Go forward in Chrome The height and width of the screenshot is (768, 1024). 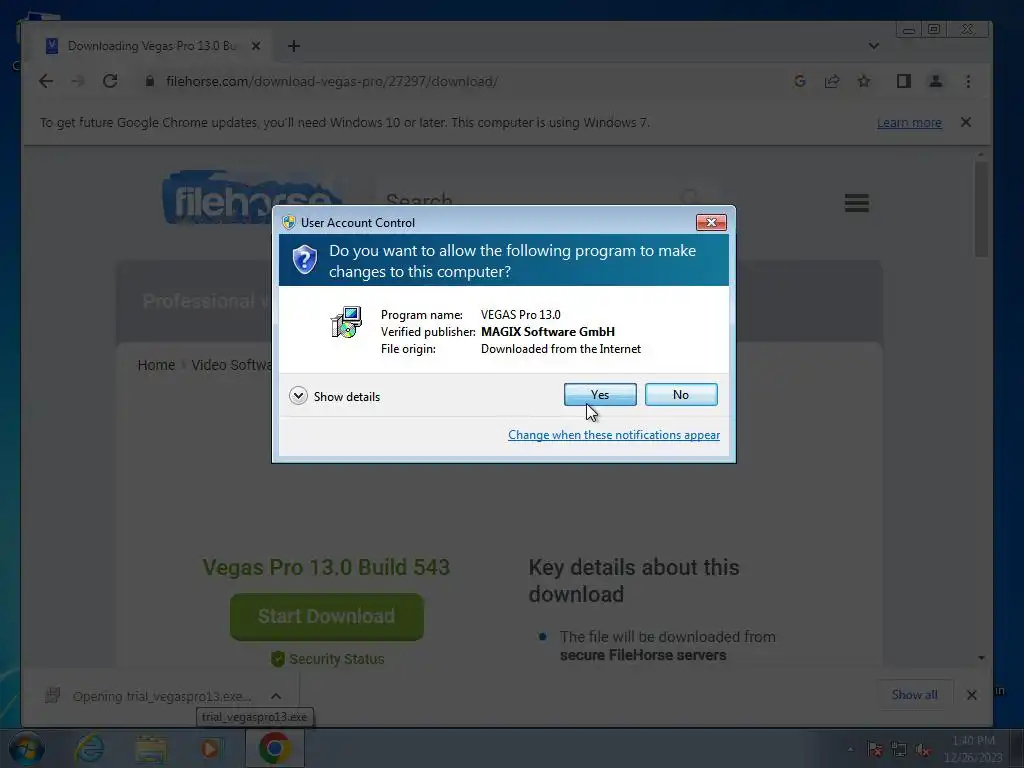(x=78, y=81)
